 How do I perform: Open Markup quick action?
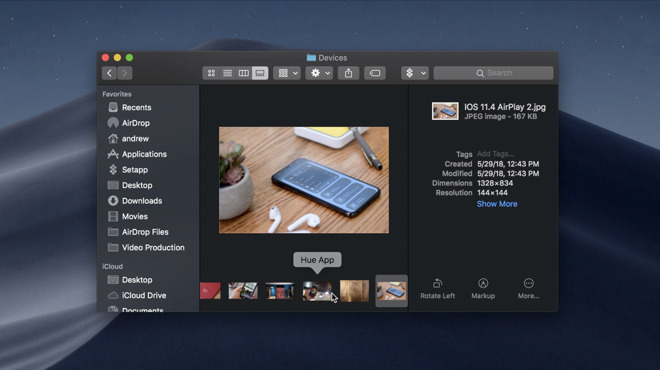483,289
